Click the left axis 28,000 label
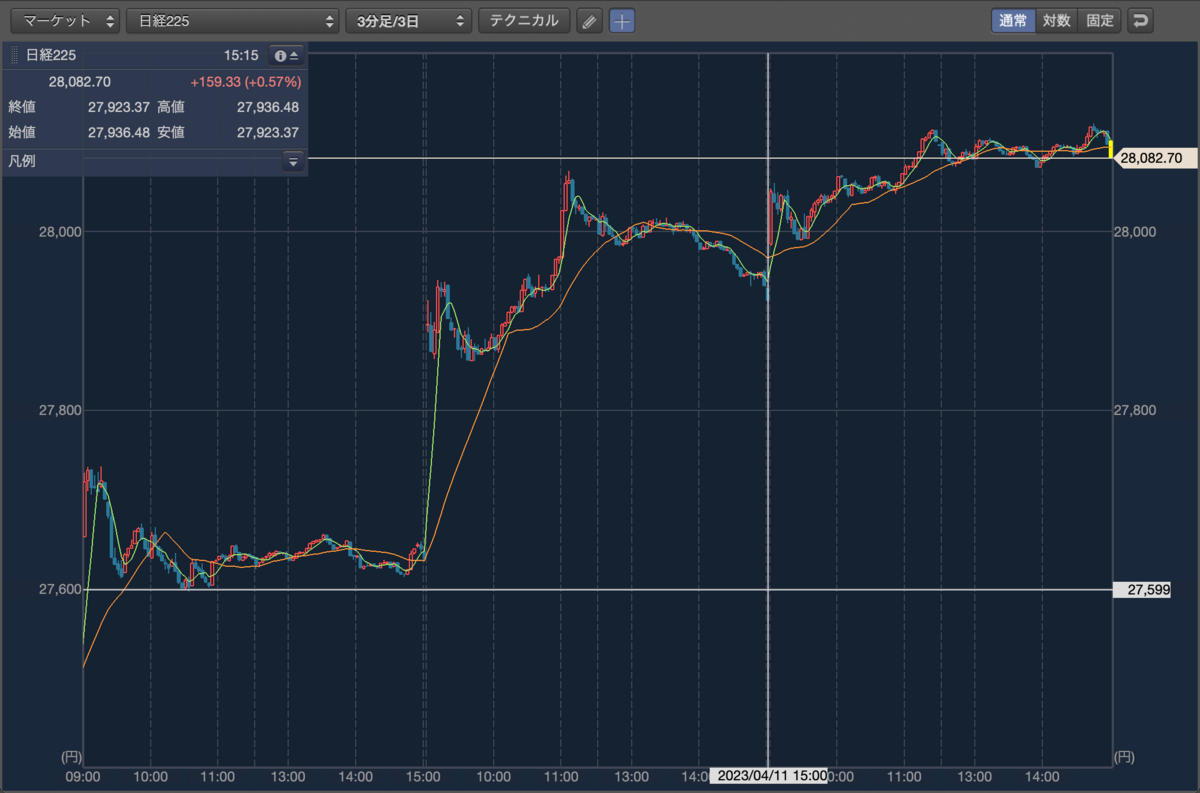Image resolution: width=1200 pixels, height=793 pixels. tap(59, 232)
